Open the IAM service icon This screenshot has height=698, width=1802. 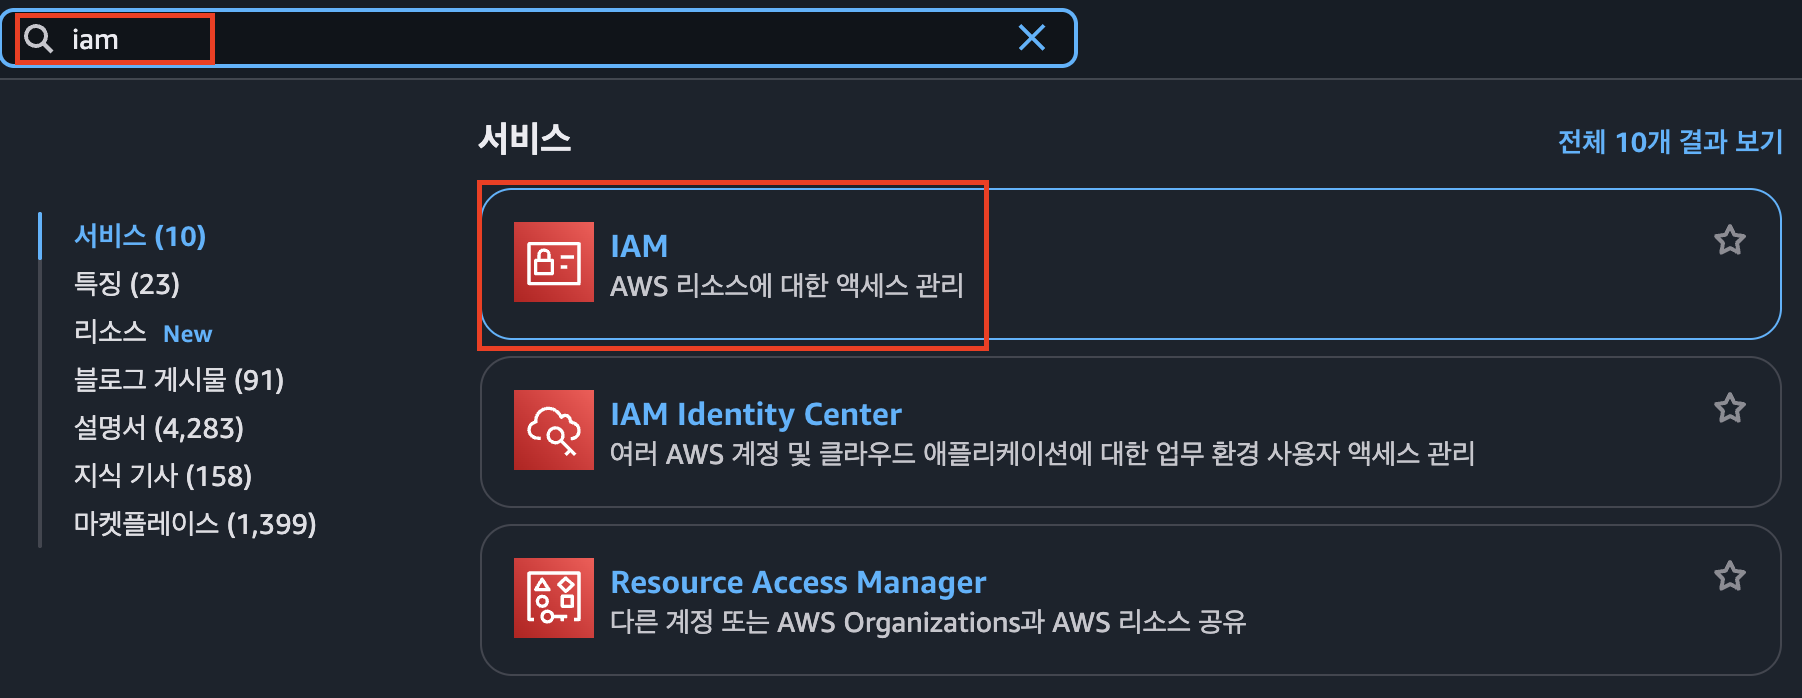click(553, 262)
